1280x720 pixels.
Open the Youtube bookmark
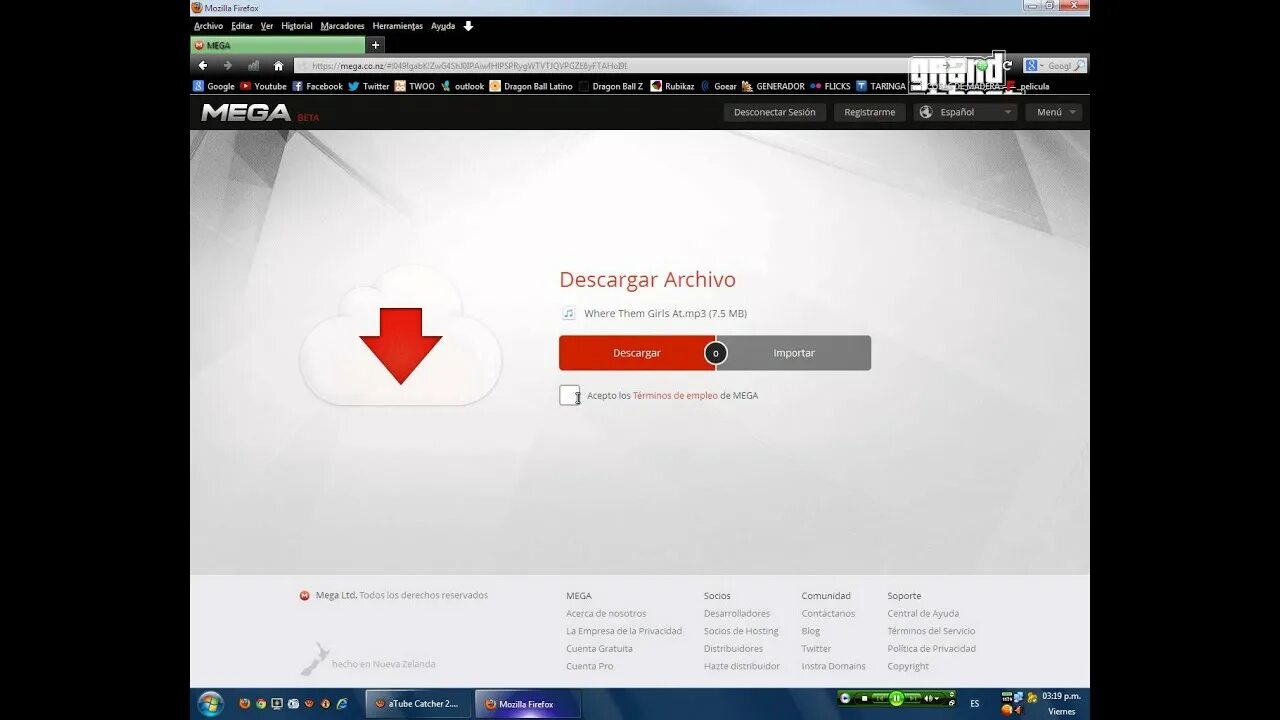[x=264, y=86]
